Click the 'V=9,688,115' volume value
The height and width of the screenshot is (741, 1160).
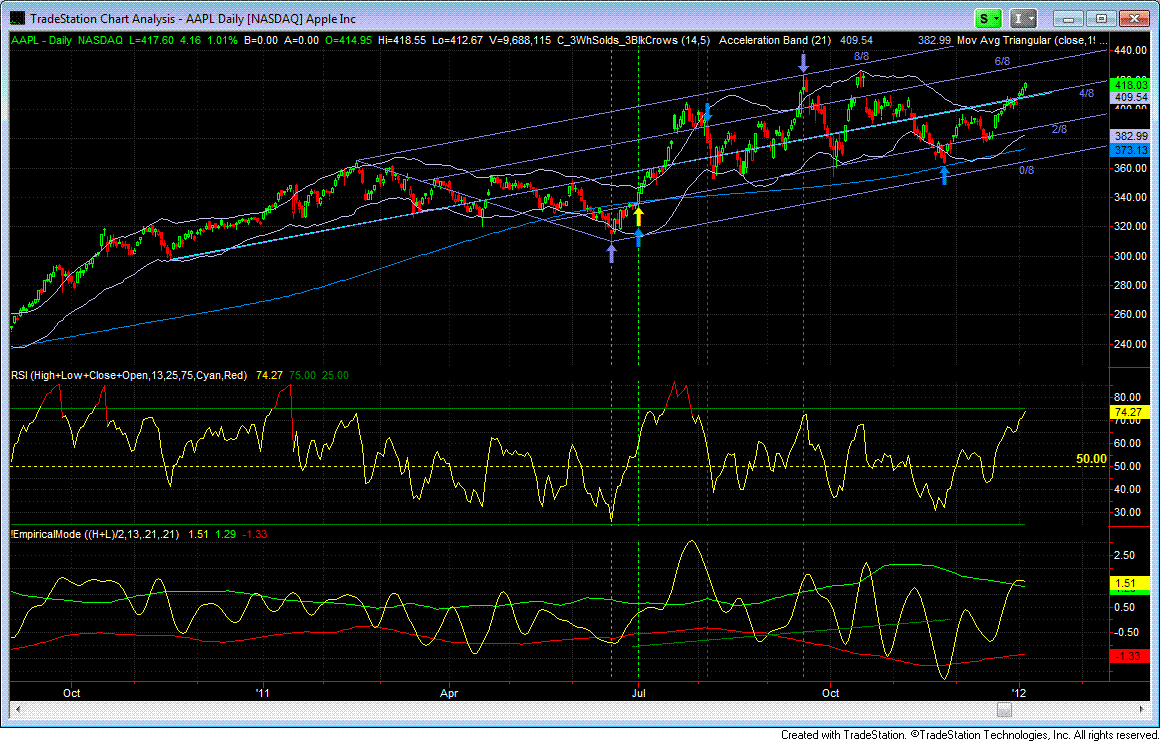click(x=522, y=41)
